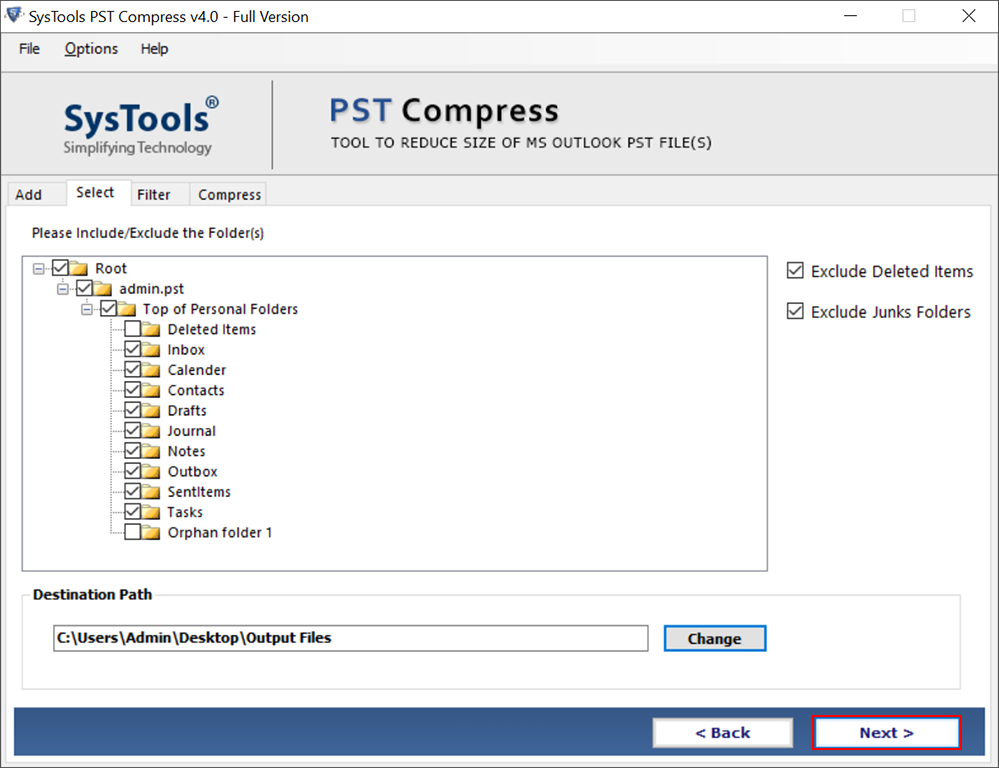999x768 pixels.
Task: Check the Orphan folder 1 checkbox
Action: coord(133,532)
